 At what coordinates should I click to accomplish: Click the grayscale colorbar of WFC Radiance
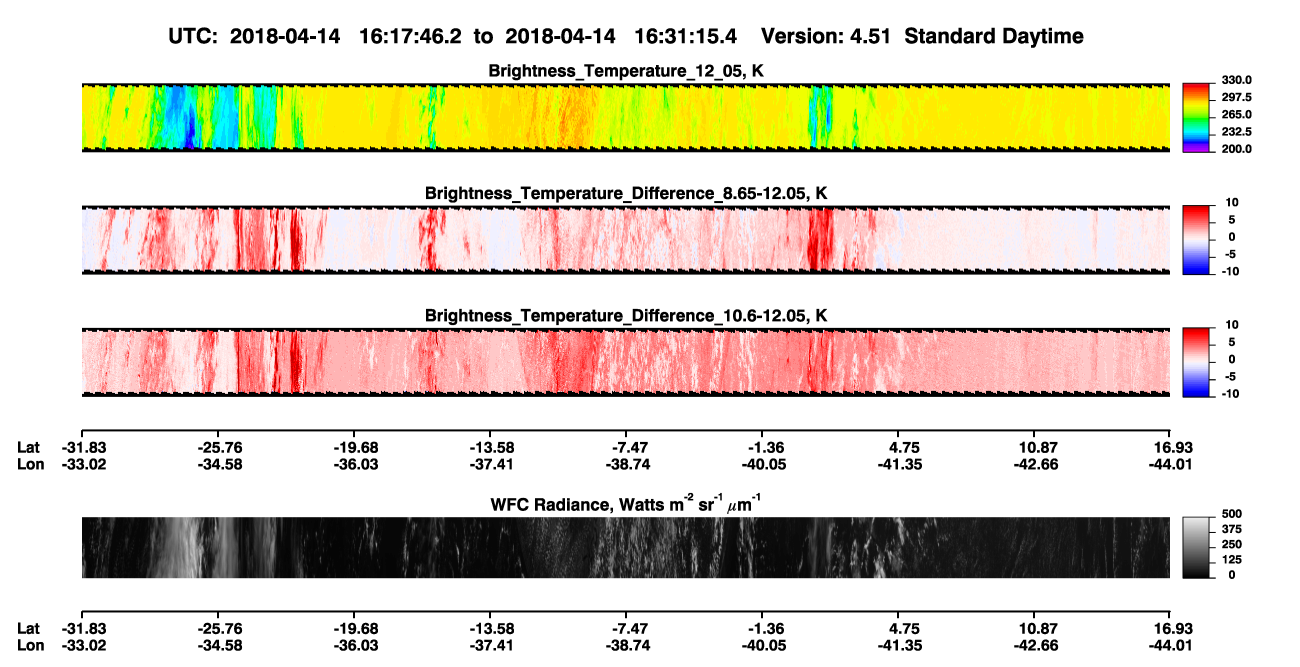tap(1195, 547)
